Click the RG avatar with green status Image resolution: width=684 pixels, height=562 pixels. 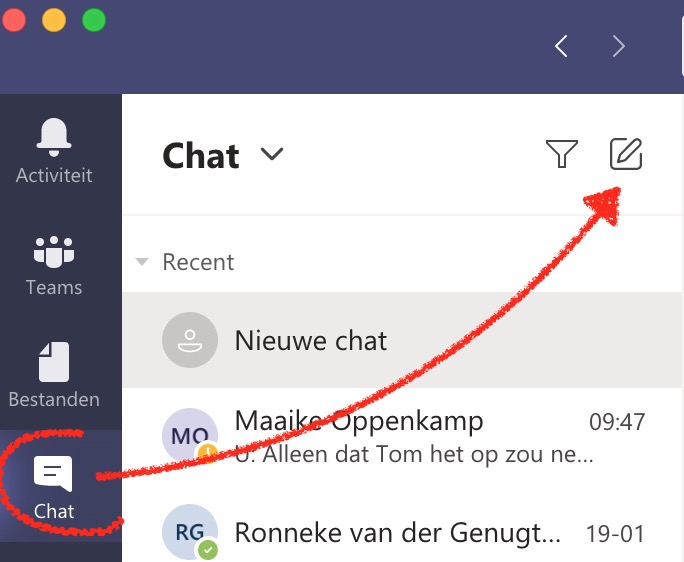pos(190,532)
